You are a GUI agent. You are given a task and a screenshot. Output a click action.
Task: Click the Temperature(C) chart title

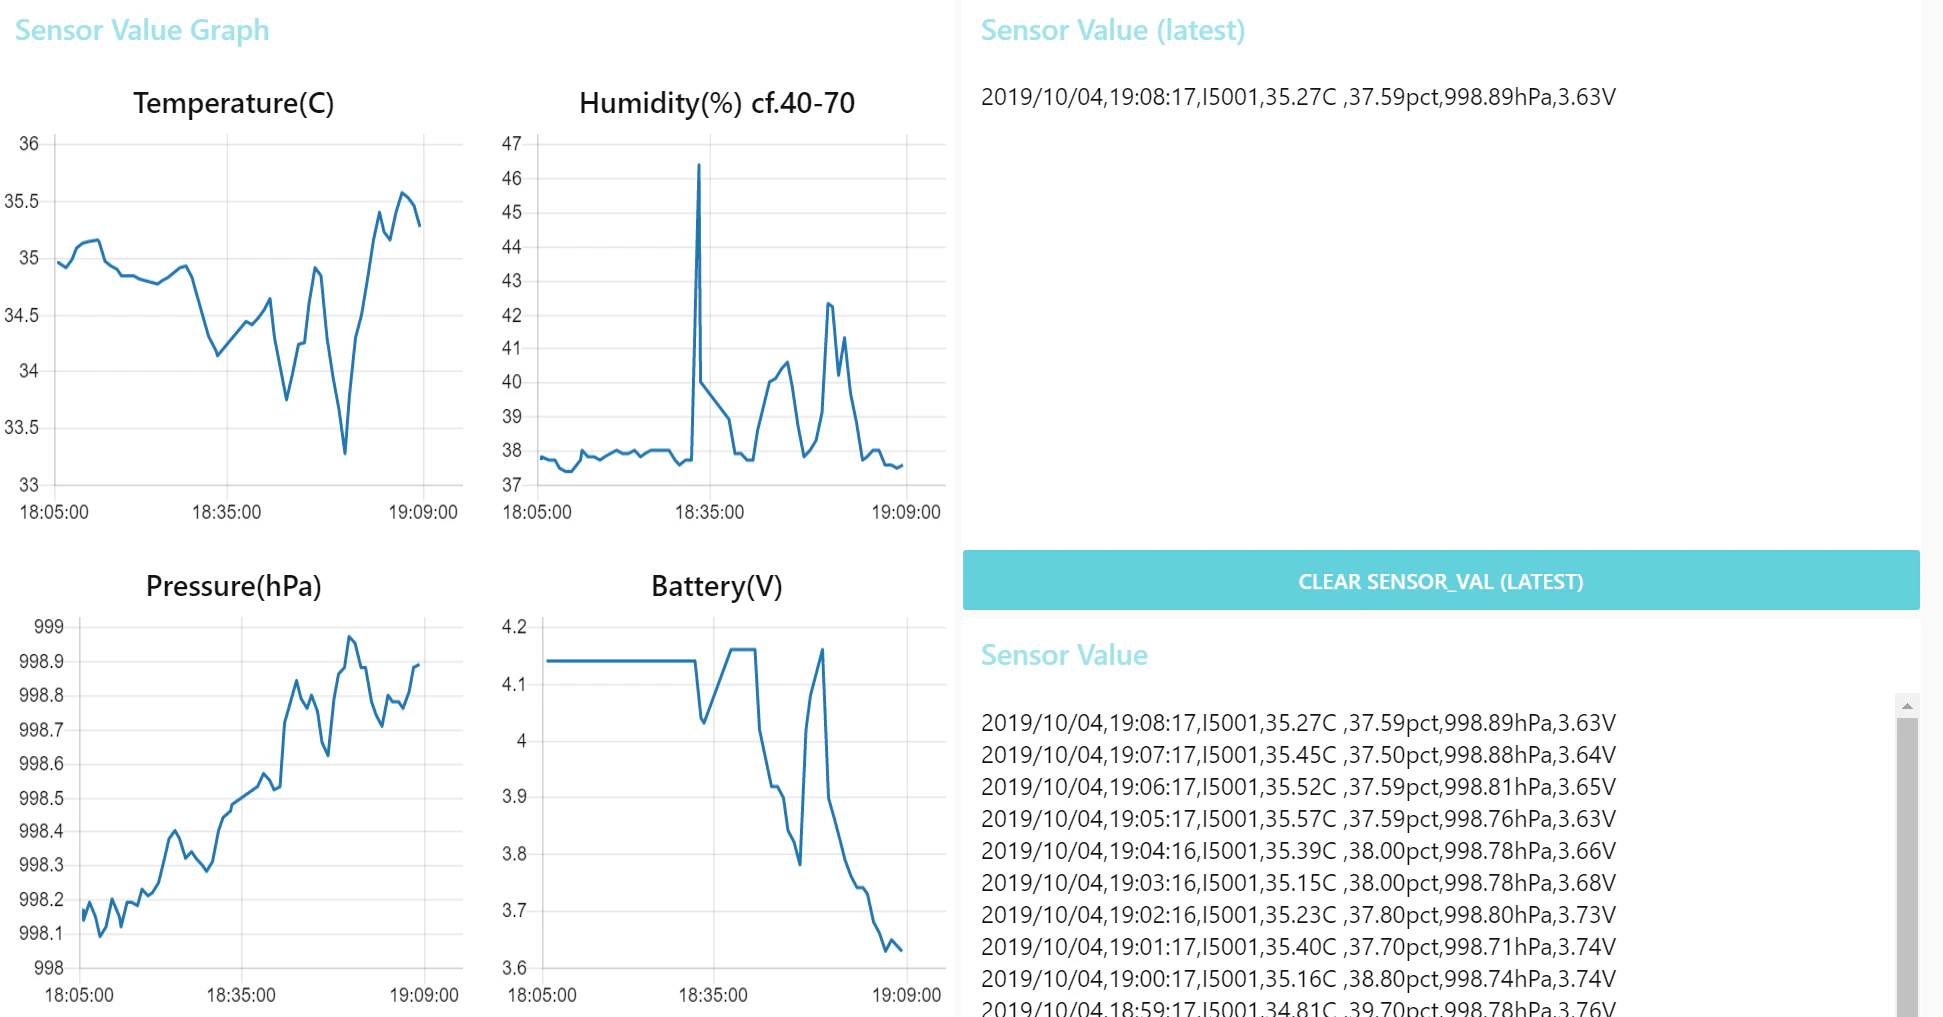click(x=234, y=103)
